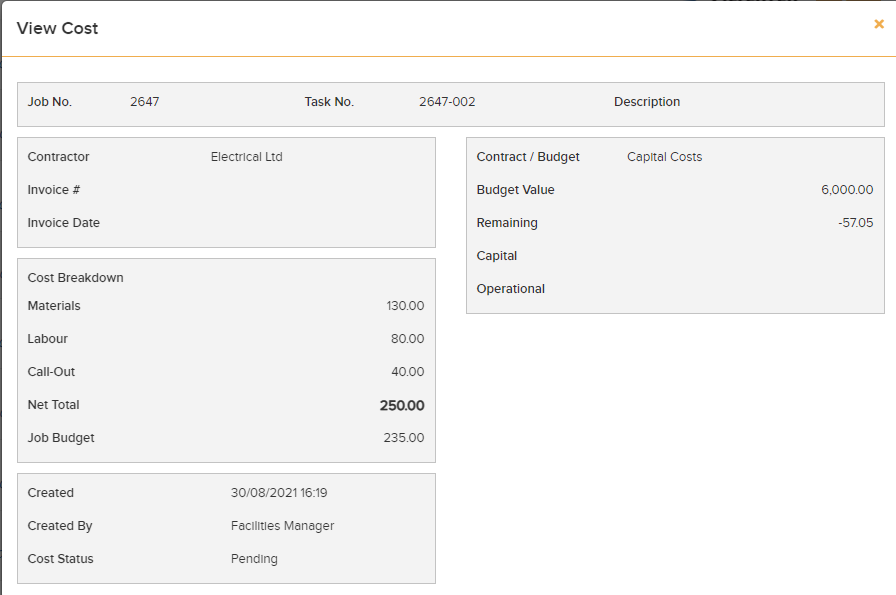Close the View Cost dialog
This screenshot has width=896, height=595.
pyautogui.click(x=878, y=24)
